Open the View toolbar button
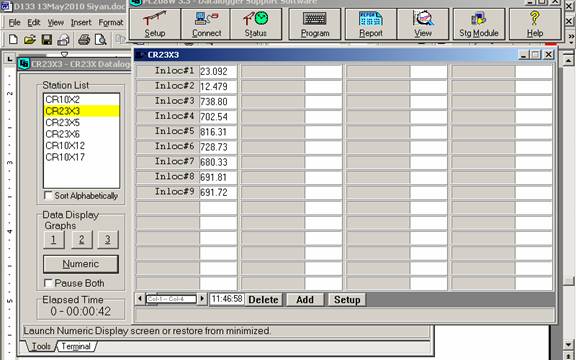 pos(423,24)
